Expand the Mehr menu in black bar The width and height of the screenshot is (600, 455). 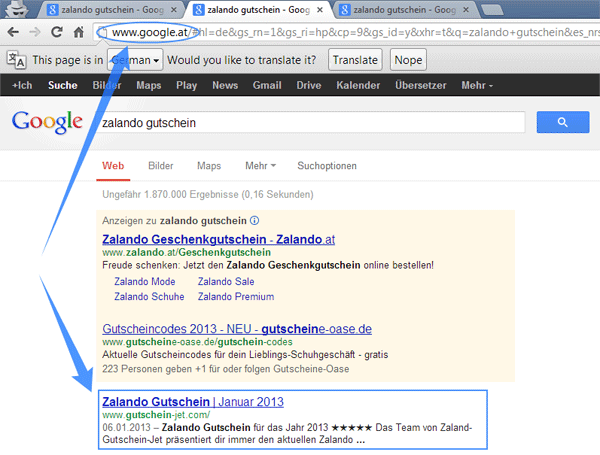pyautogui.click(x=476, y=86)
